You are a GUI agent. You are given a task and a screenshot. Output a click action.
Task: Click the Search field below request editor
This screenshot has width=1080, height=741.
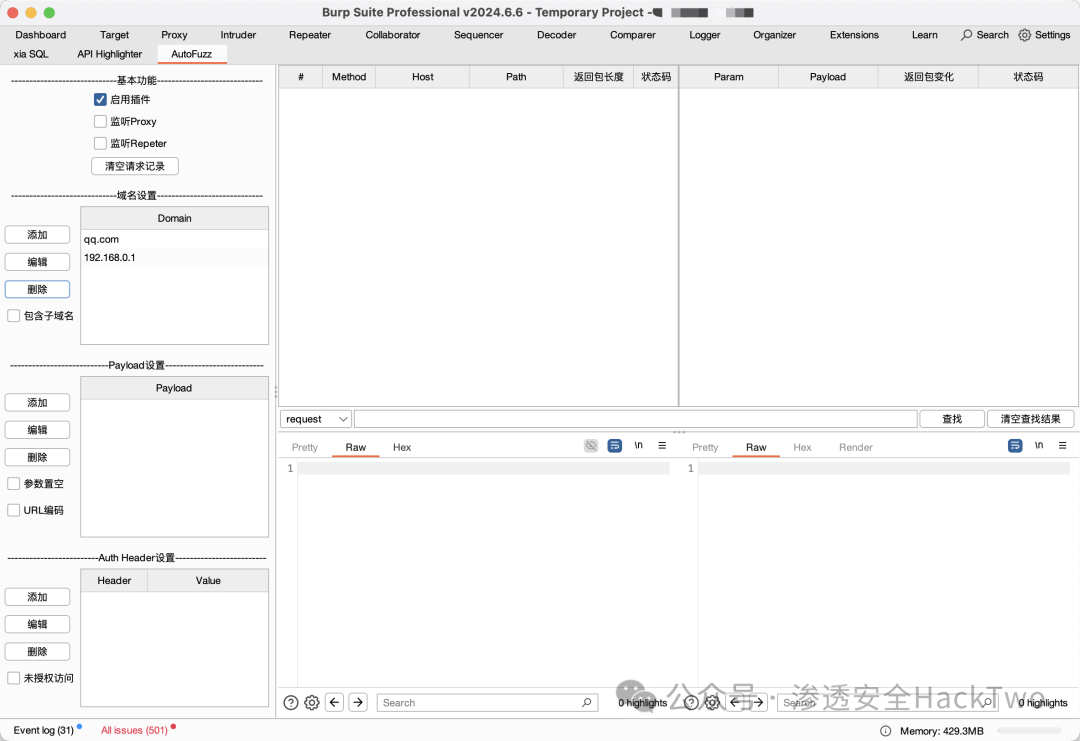click(x=487, y=702)
